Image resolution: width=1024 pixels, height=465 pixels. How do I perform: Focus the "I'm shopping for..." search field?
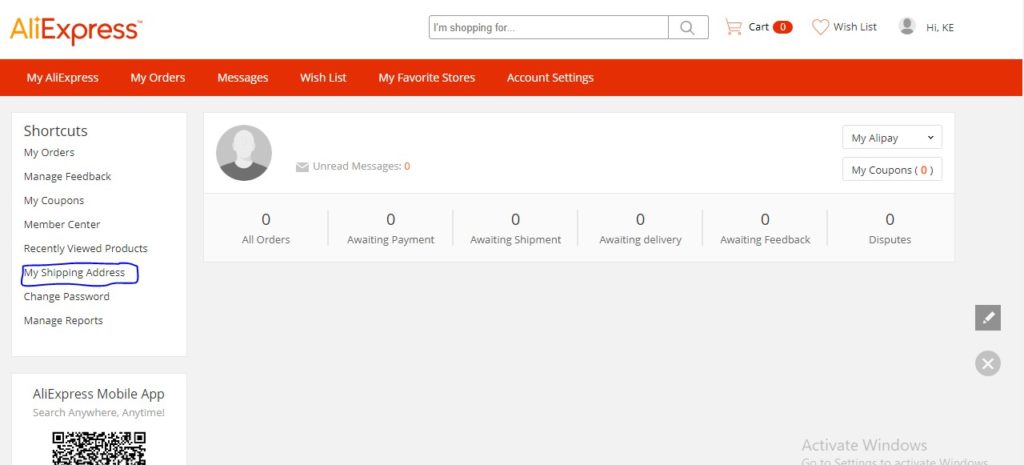click(549, 27)
